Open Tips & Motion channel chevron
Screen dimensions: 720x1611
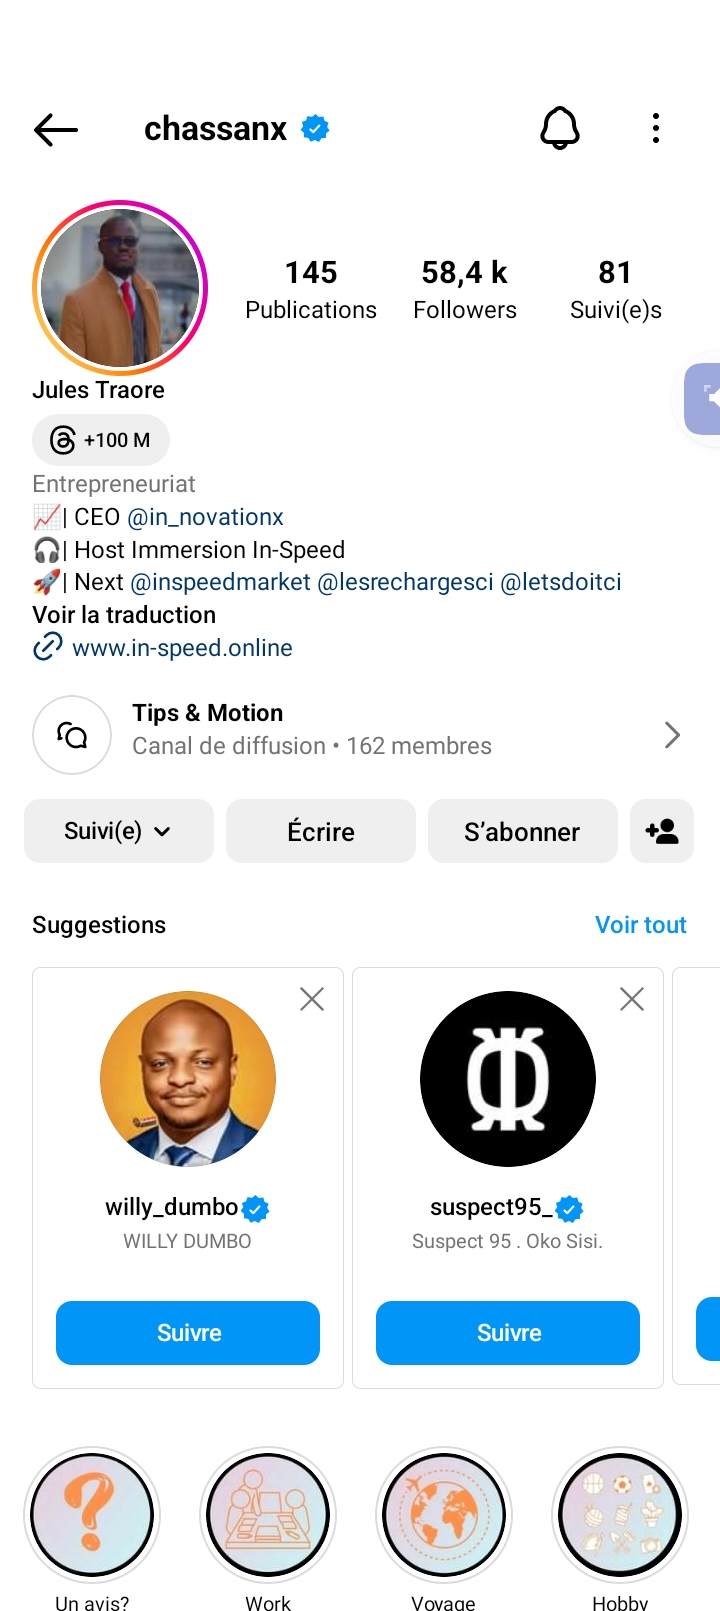click(x=672, y=736)
